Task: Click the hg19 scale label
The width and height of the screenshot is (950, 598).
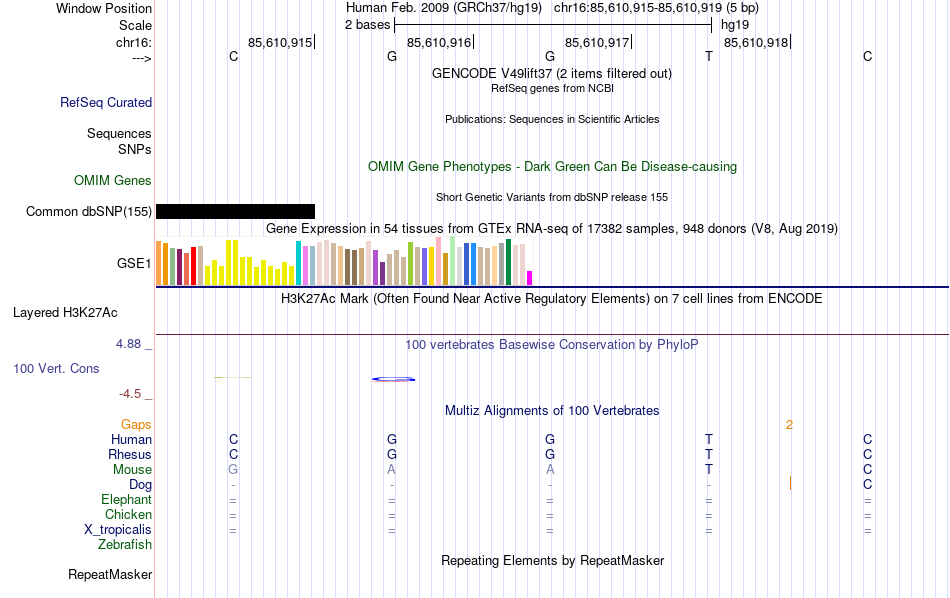Action: coord(735,25)
